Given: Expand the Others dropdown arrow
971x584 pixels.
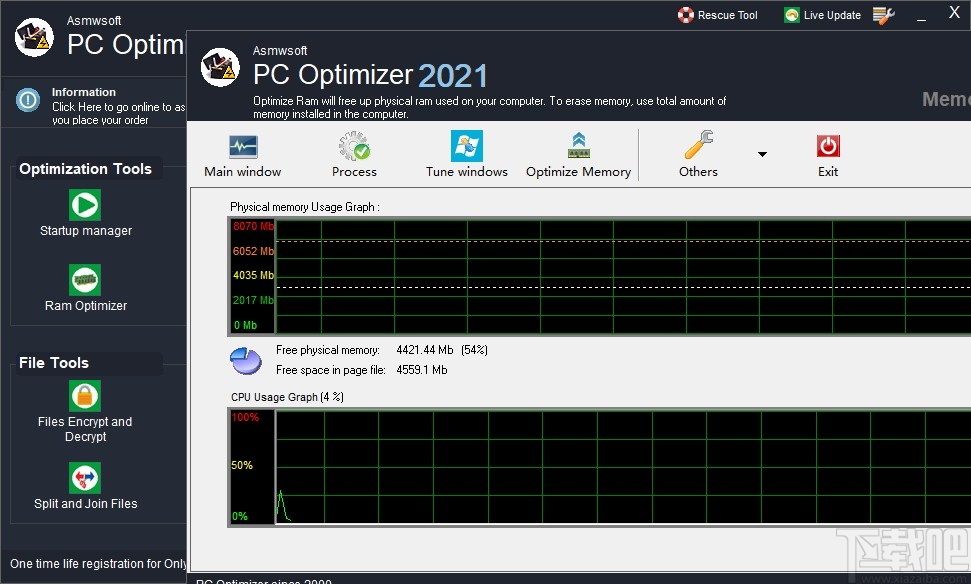Looking at the screenshot, I should click(761, 154).
